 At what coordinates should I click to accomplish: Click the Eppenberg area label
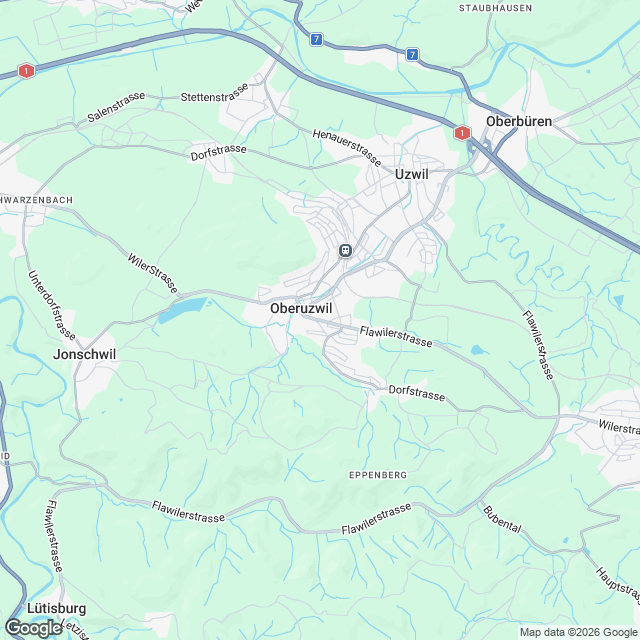point(378,475)
